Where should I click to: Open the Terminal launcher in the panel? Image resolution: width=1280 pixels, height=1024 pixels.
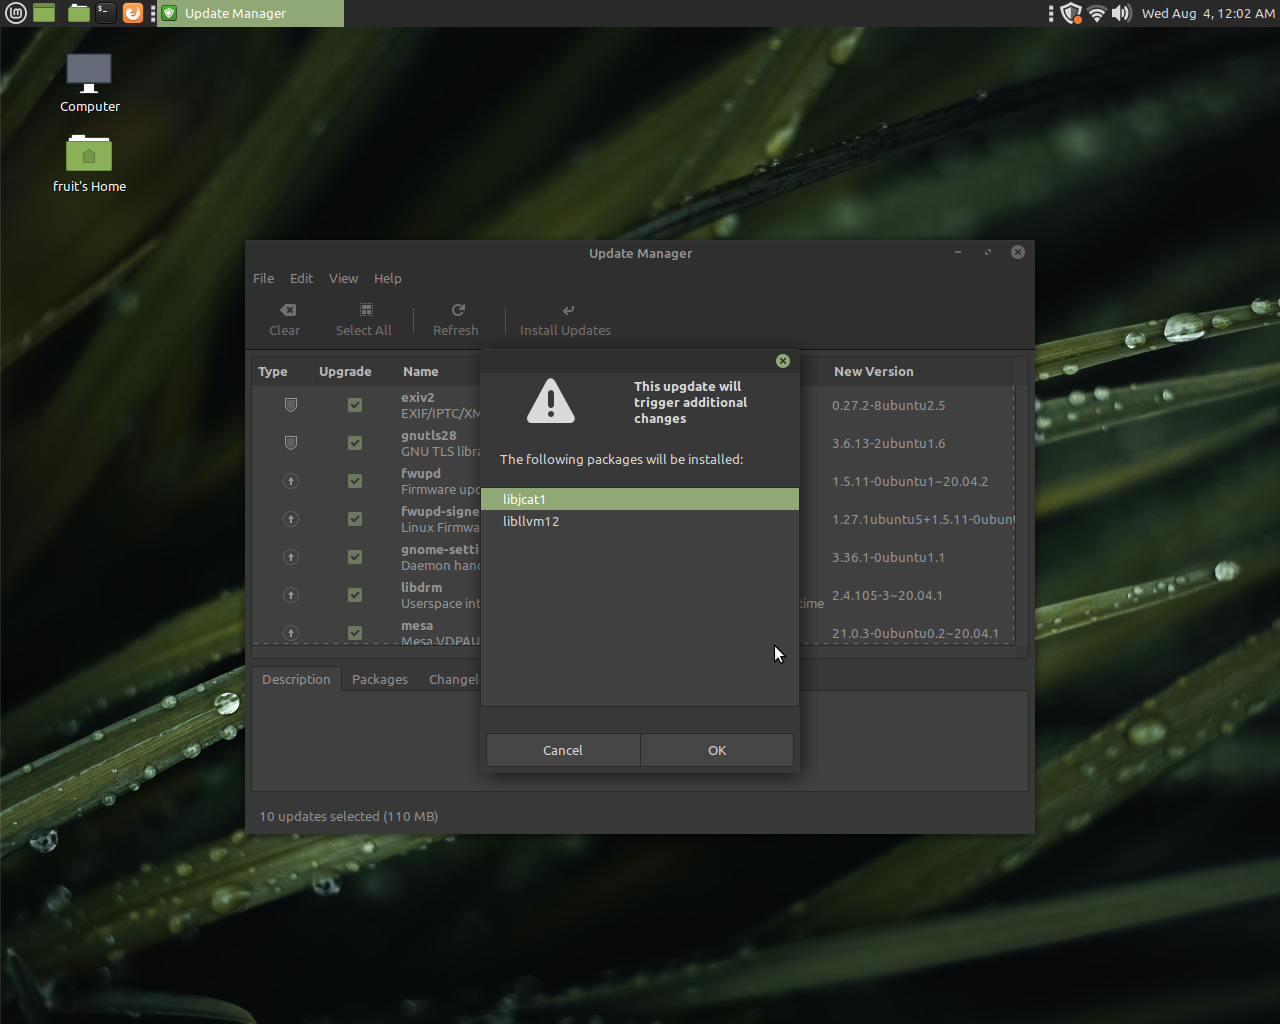coord(106,13)
